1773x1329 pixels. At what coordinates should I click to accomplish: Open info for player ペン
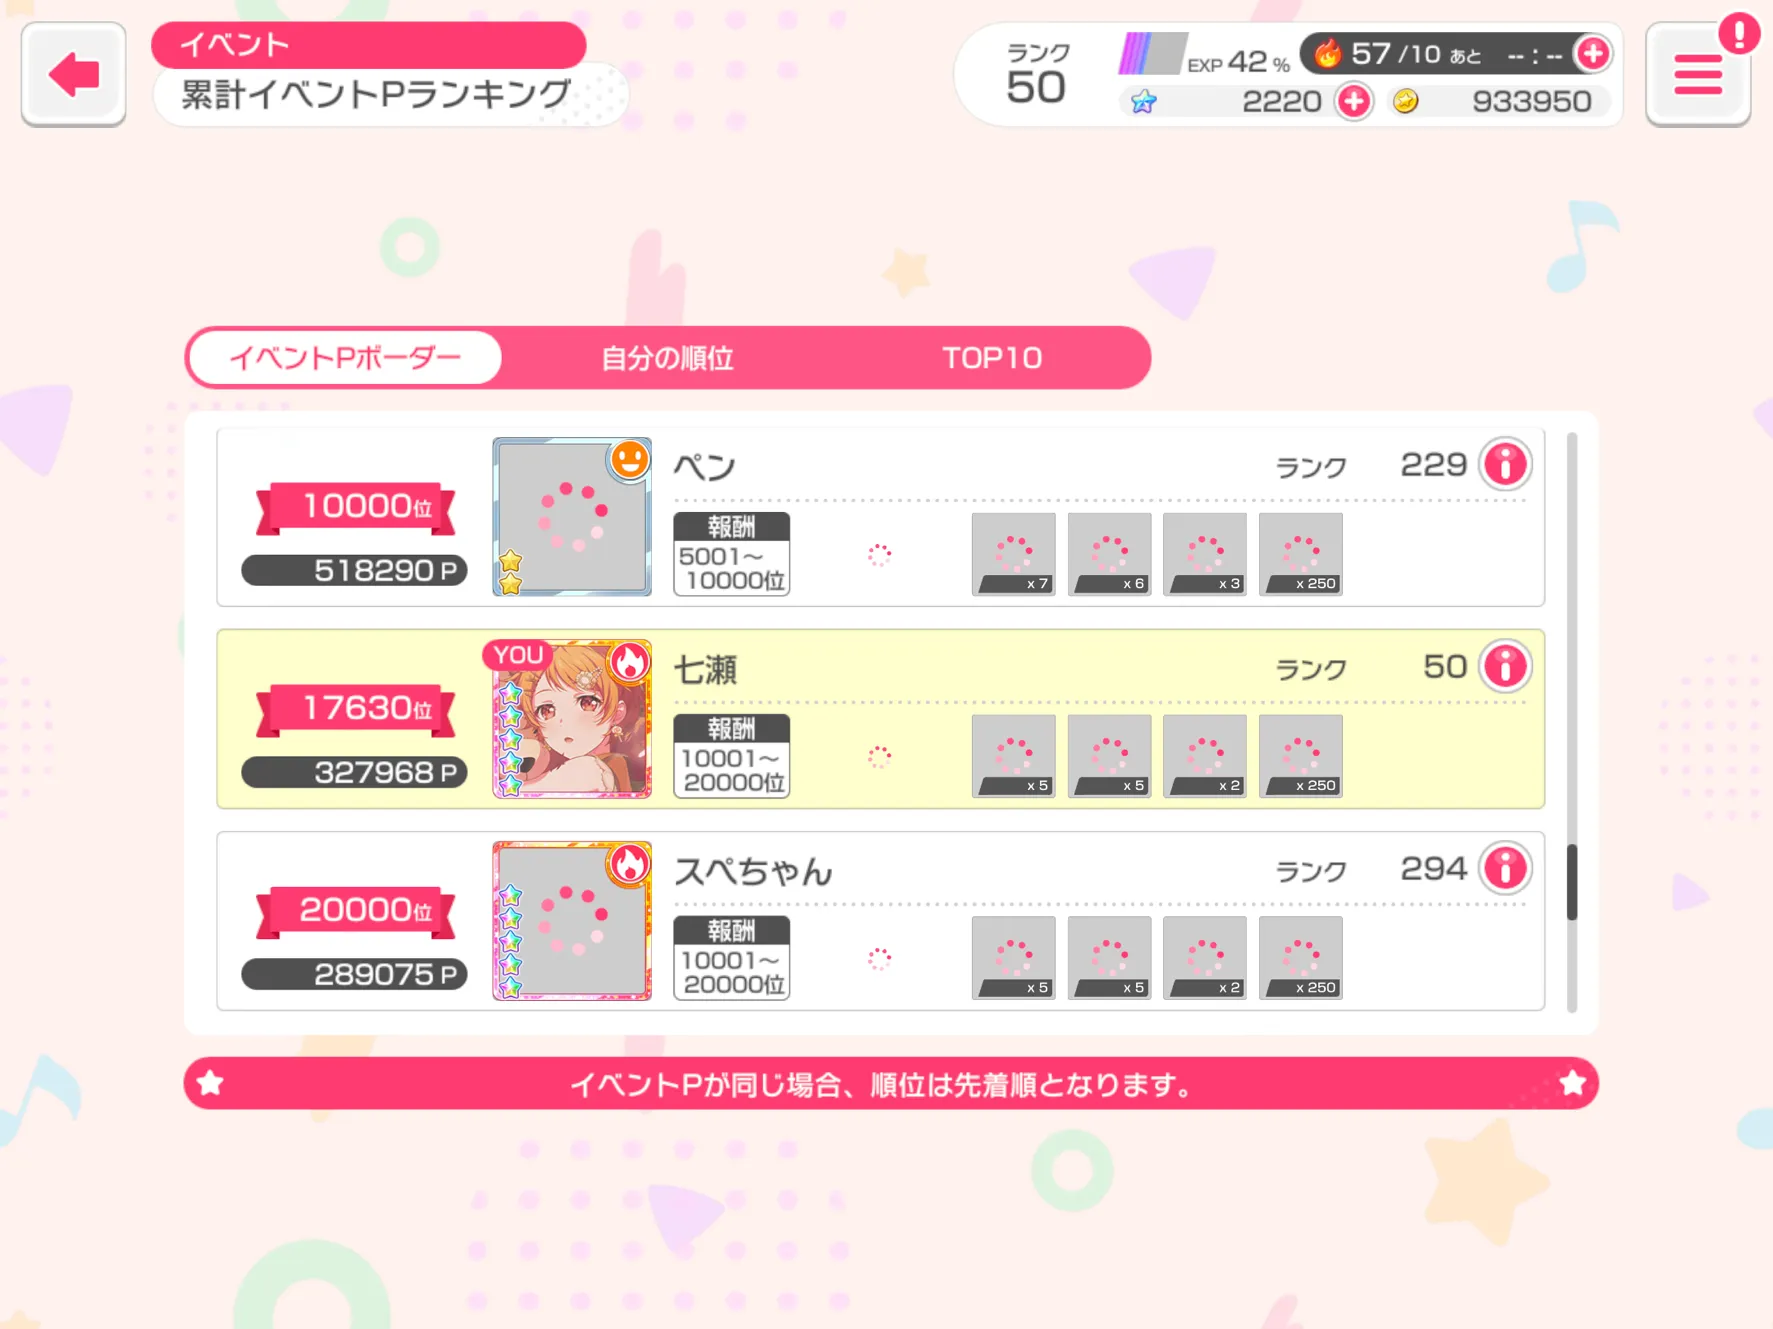point(1505,464)
